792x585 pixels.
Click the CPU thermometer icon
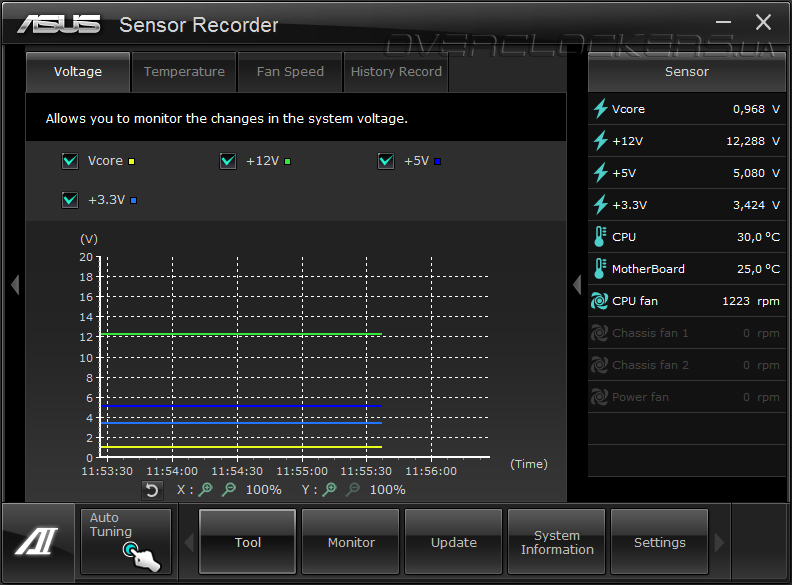pos(600,236)
